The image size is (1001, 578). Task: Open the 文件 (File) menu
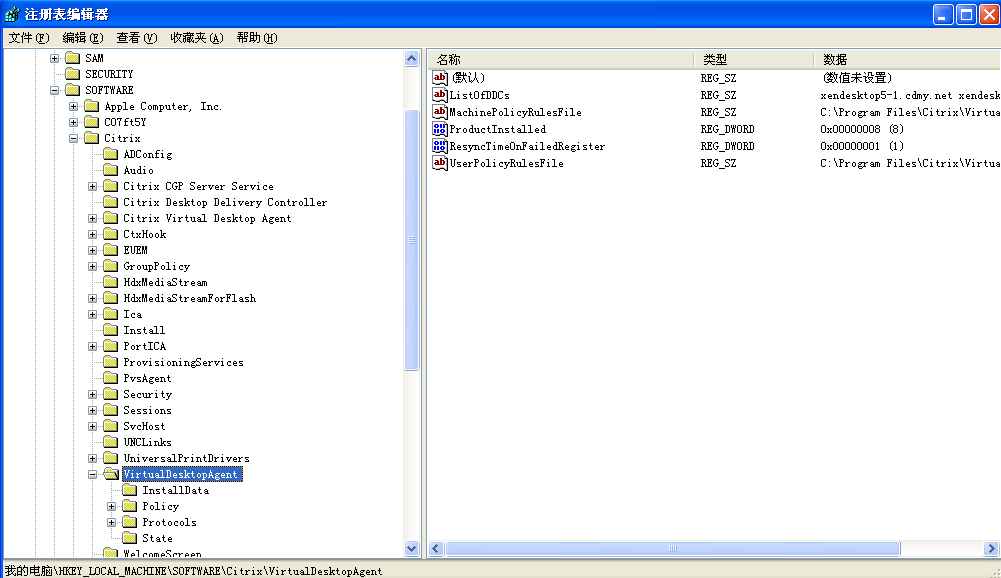(x=29, y=38)
